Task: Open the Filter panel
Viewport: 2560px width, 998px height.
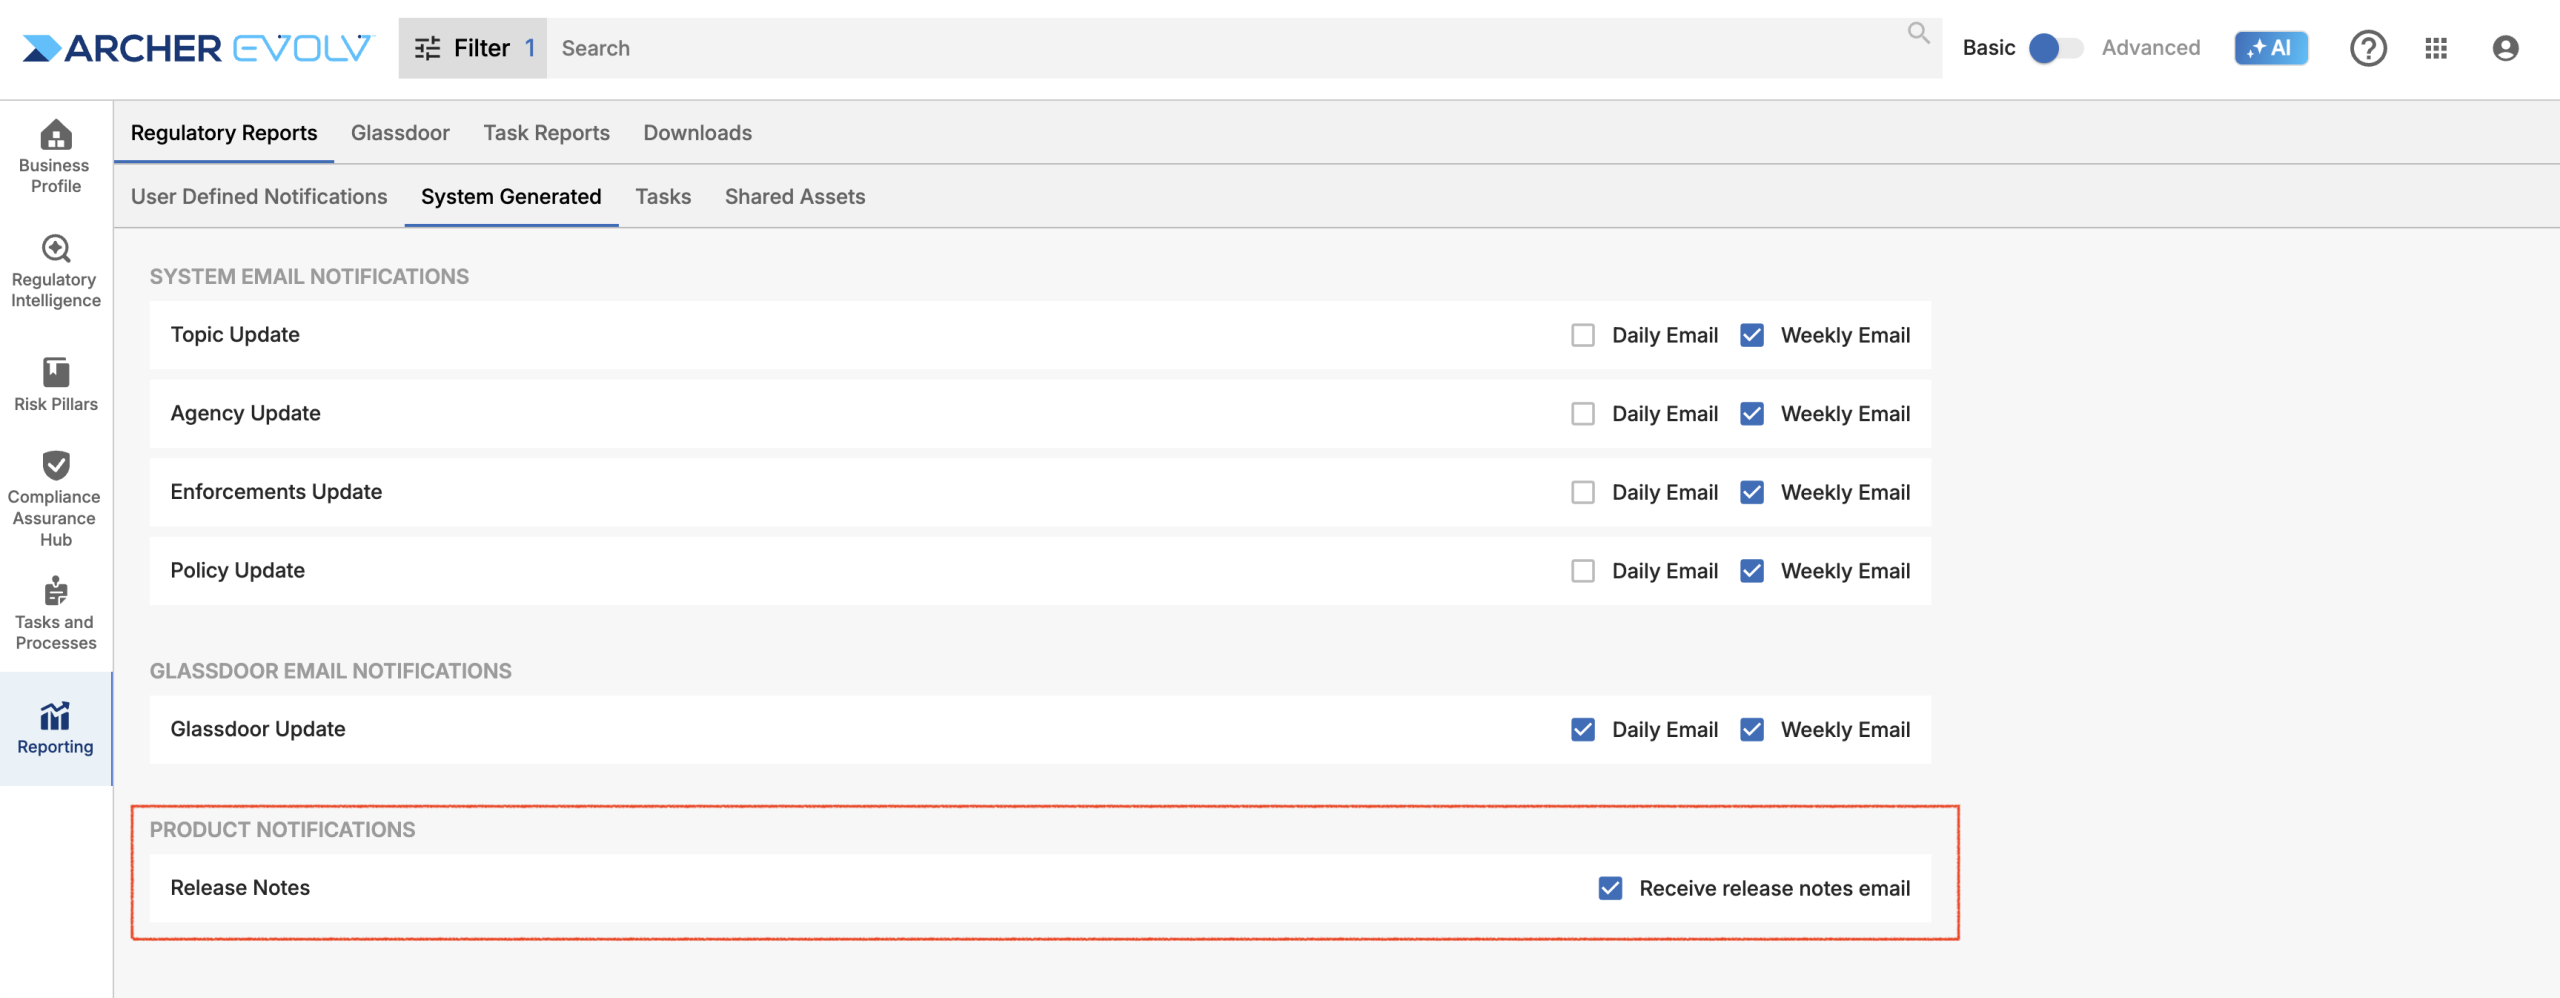Action: point(472,48)
